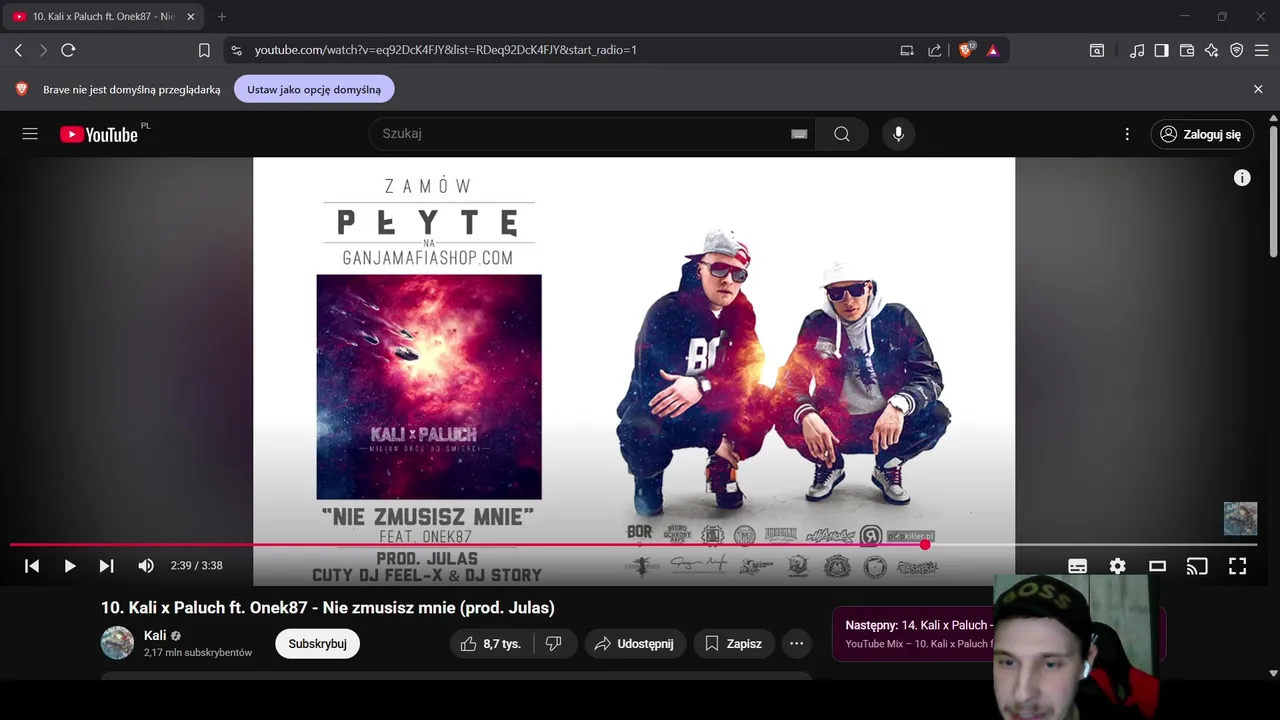Click the video title text

coord(328,608)
